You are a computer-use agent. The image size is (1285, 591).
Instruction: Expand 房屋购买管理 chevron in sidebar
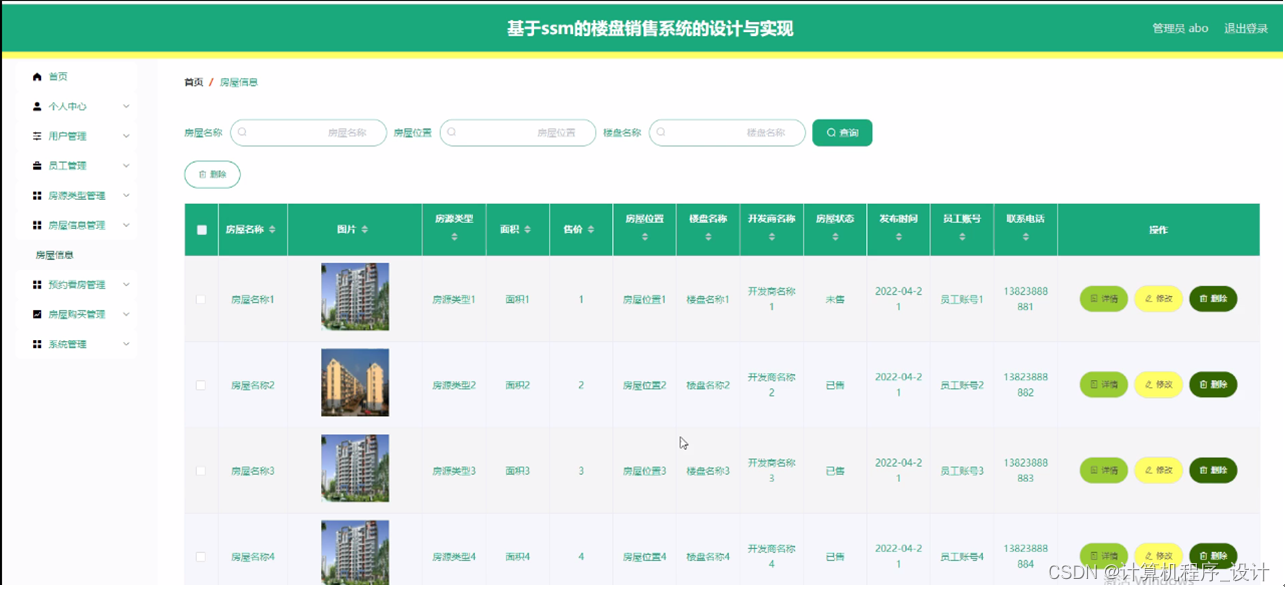click(126, 314)
